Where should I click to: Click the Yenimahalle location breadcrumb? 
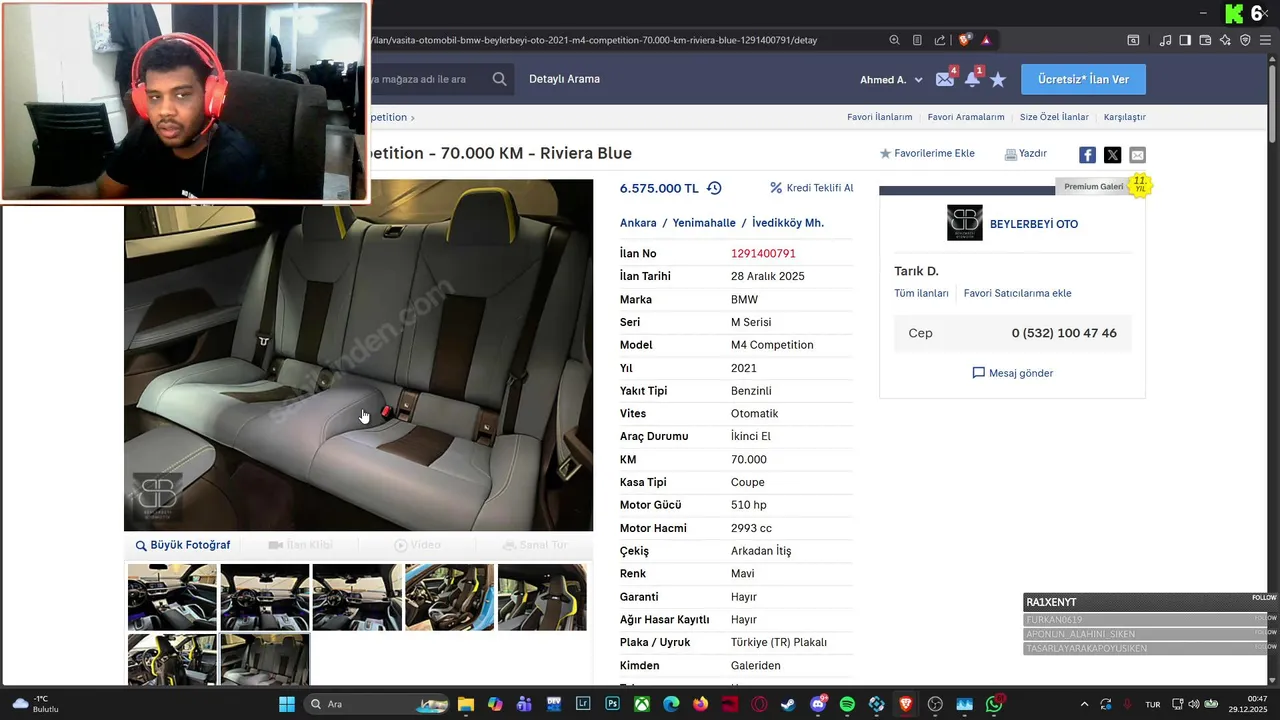pyautogui.click(x=704, y=223)
